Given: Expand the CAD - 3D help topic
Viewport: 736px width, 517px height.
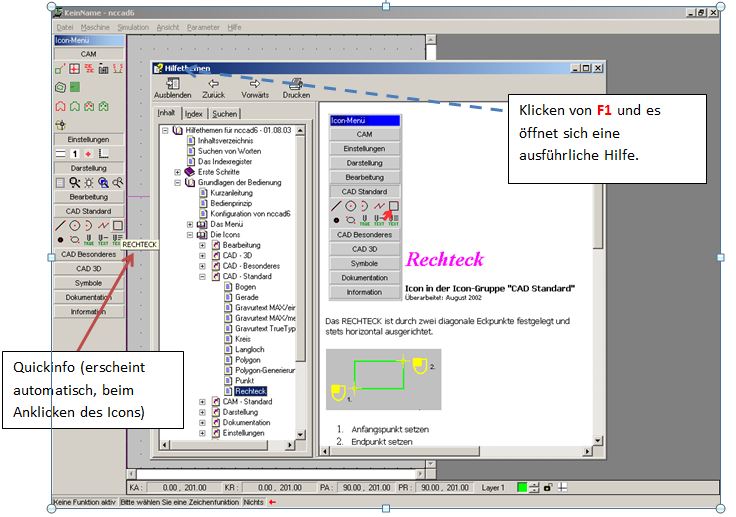Looking at the screenshot, I should (203, 256).
